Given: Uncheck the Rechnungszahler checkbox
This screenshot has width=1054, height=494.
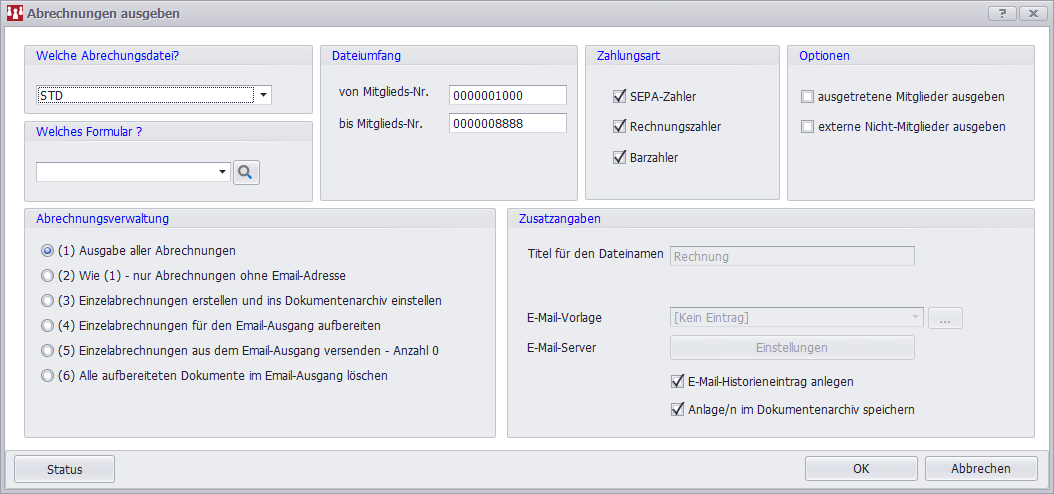Looking at the screenshot, I should point(619,127).
